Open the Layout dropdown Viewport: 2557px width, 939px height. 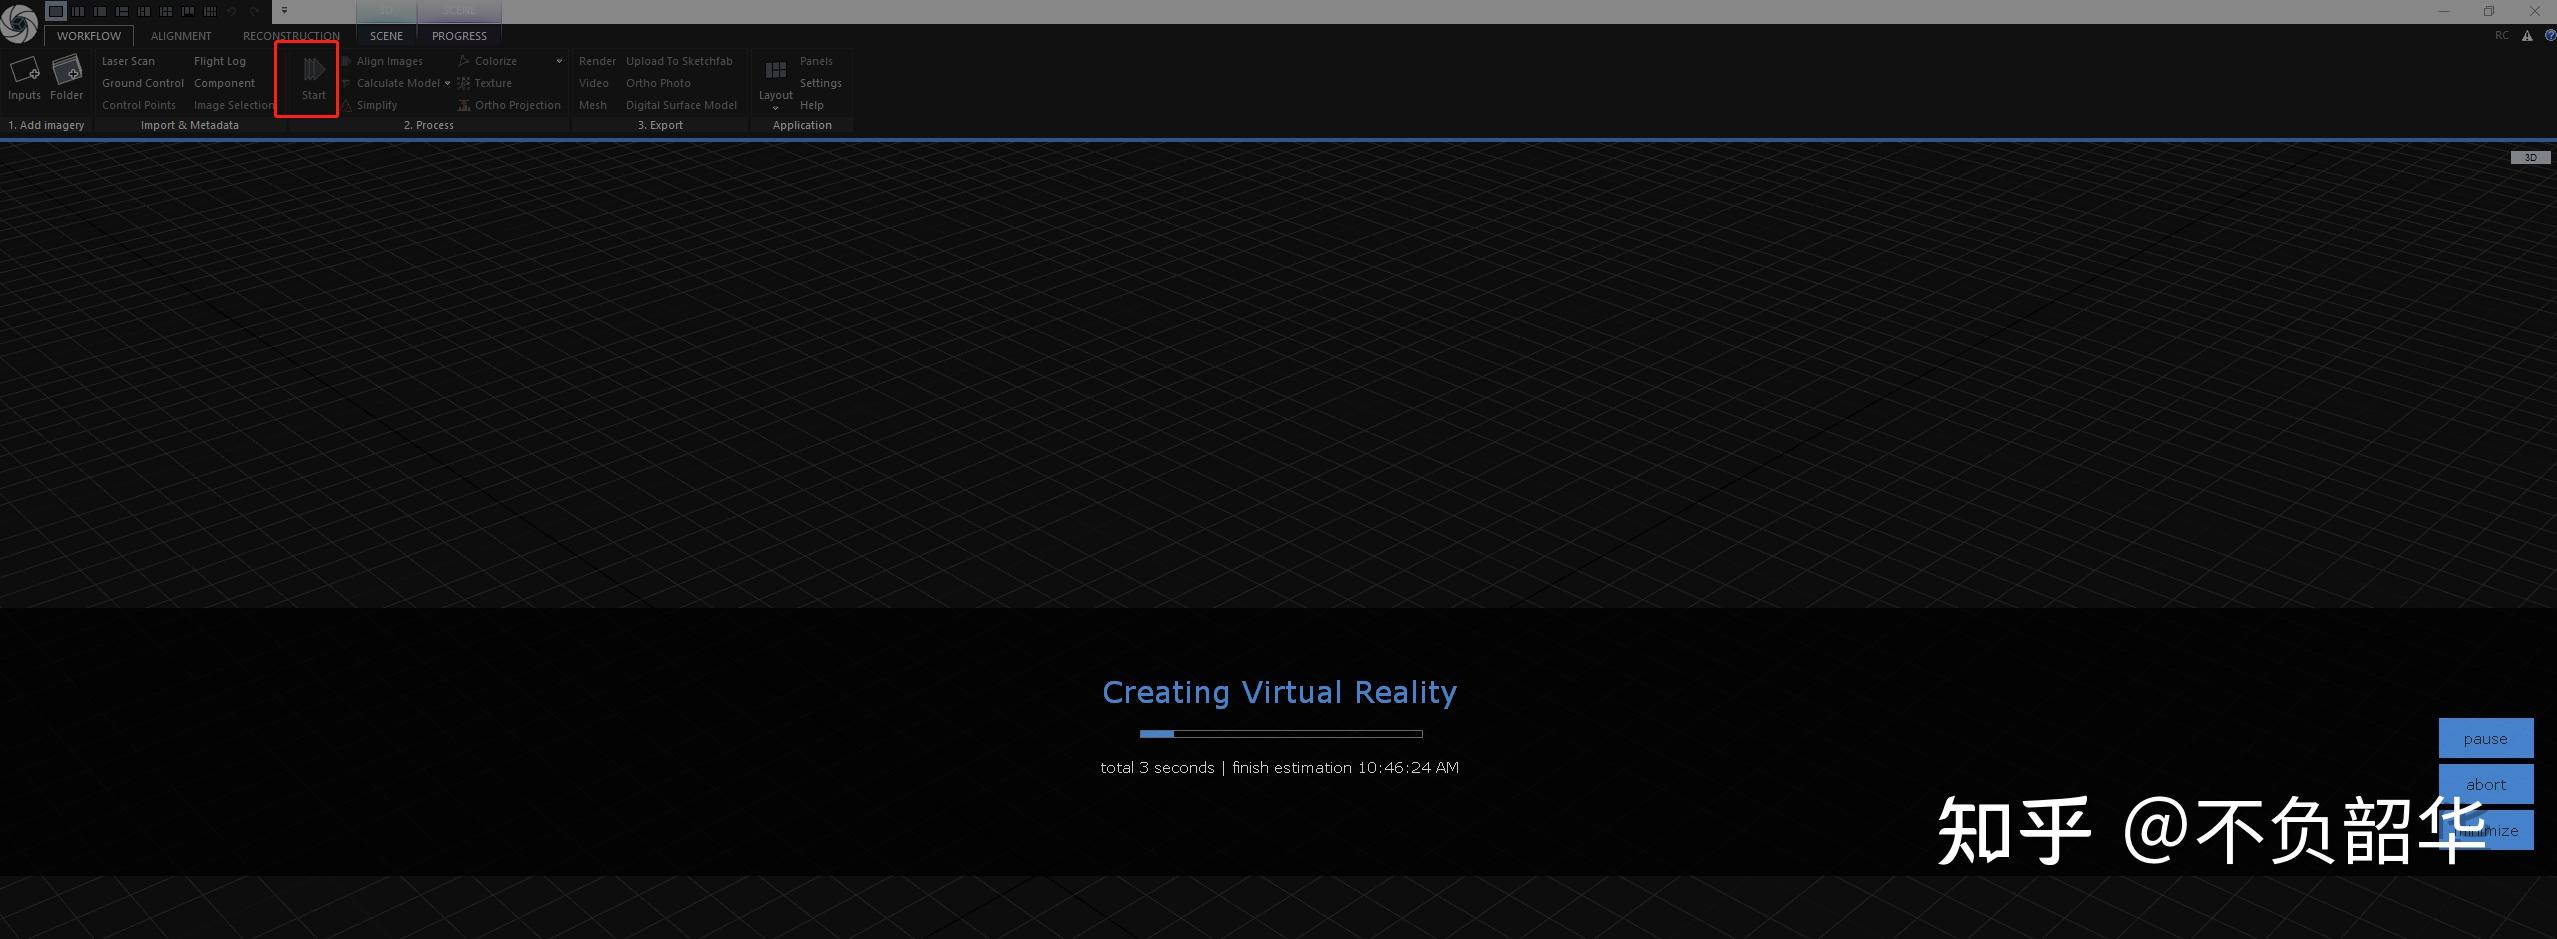click(775, 84)
